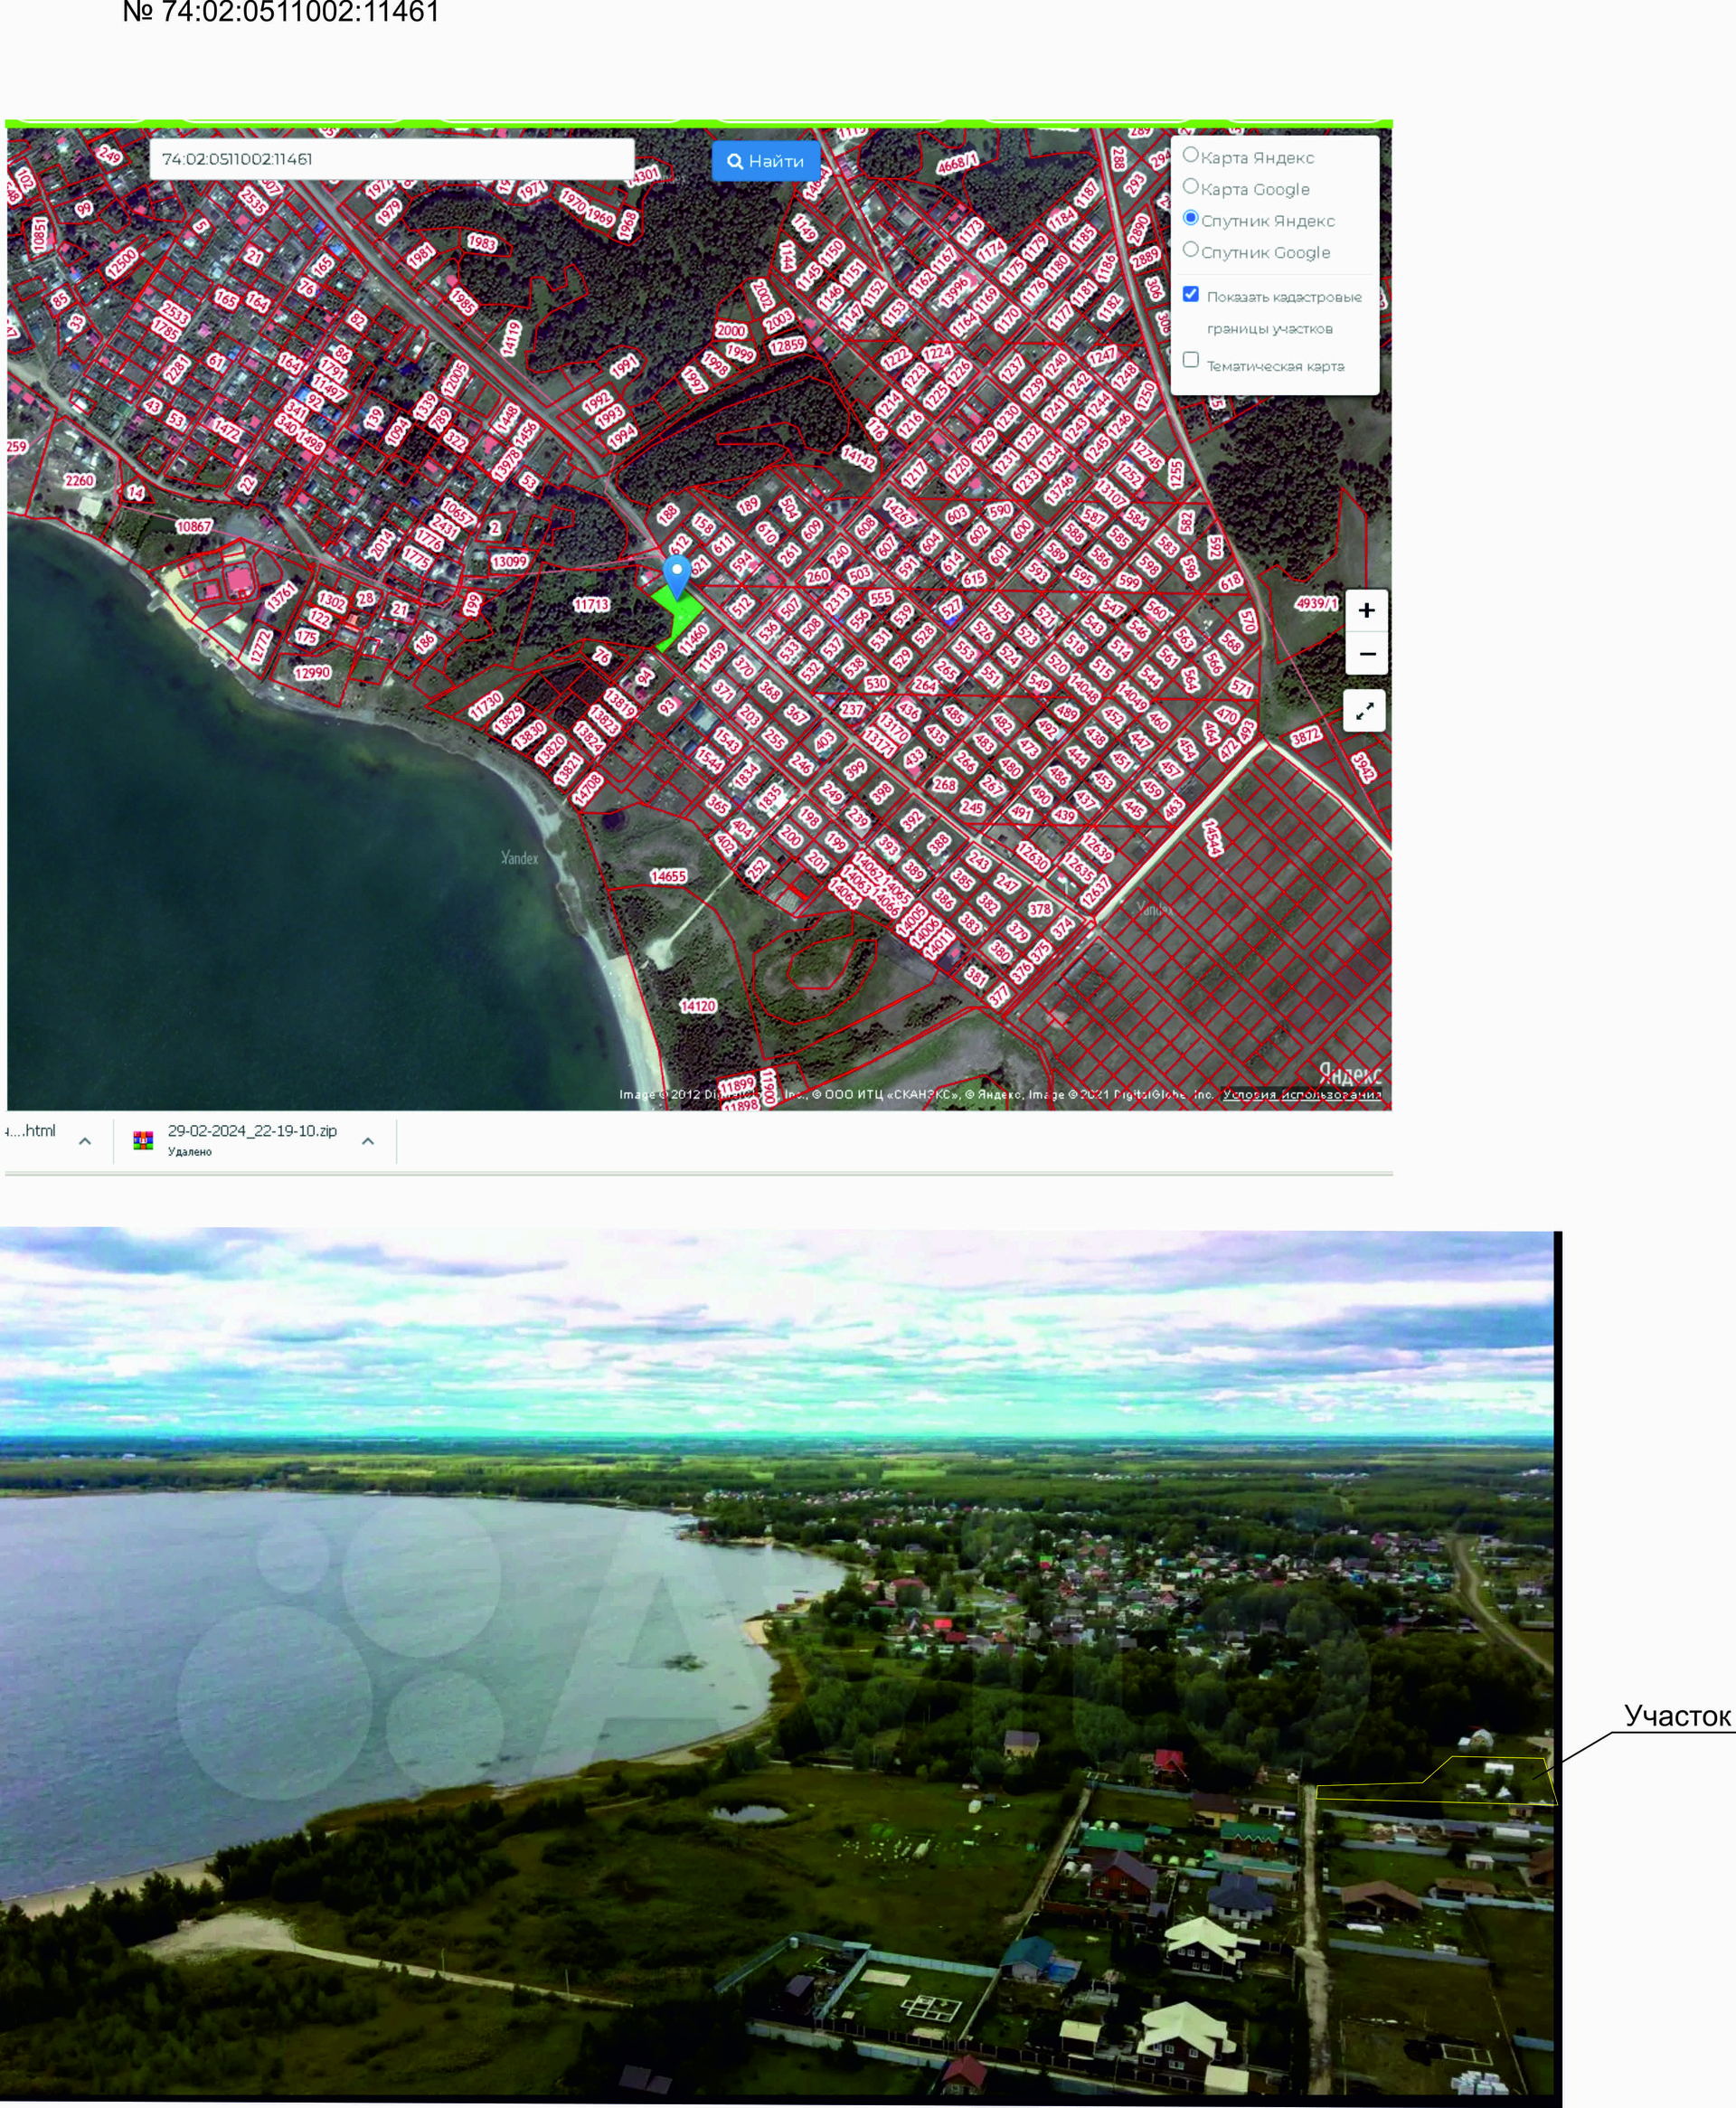The width and height of the screenshot is (1736, 2108).
Task: Uncheck Показать кадастровые границы участков
Action: pyautogui.click(x=1191, y=294)
